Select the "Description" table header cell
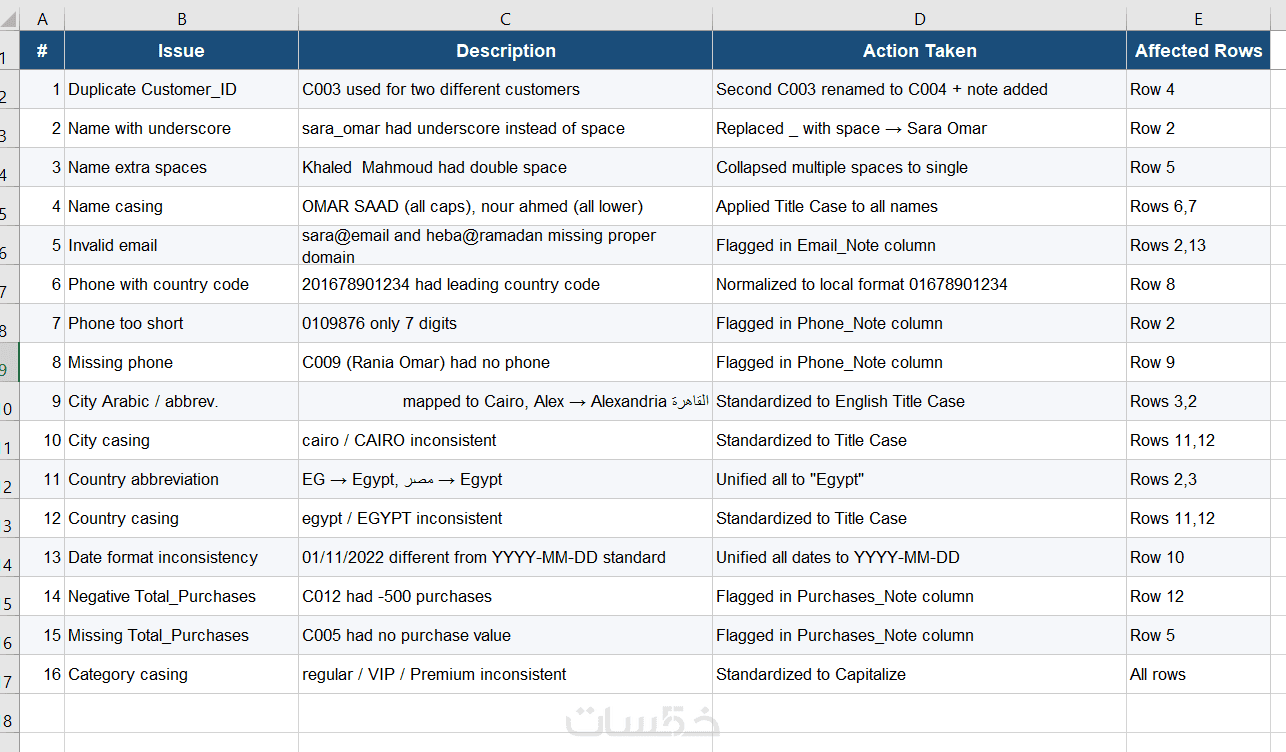This screenshot has width=1286, height=752. 505,51
